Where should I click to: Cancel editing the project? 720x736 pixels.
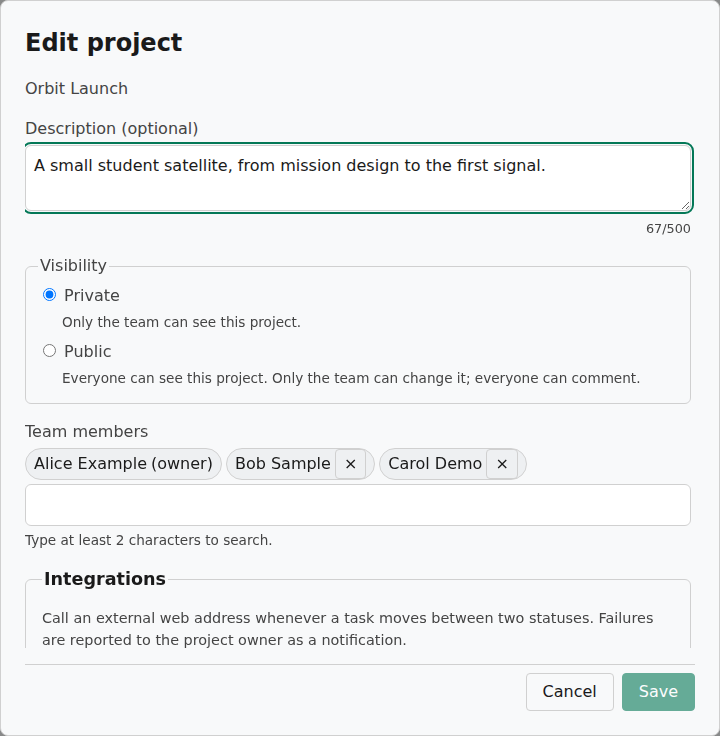(x=569, y=691)
